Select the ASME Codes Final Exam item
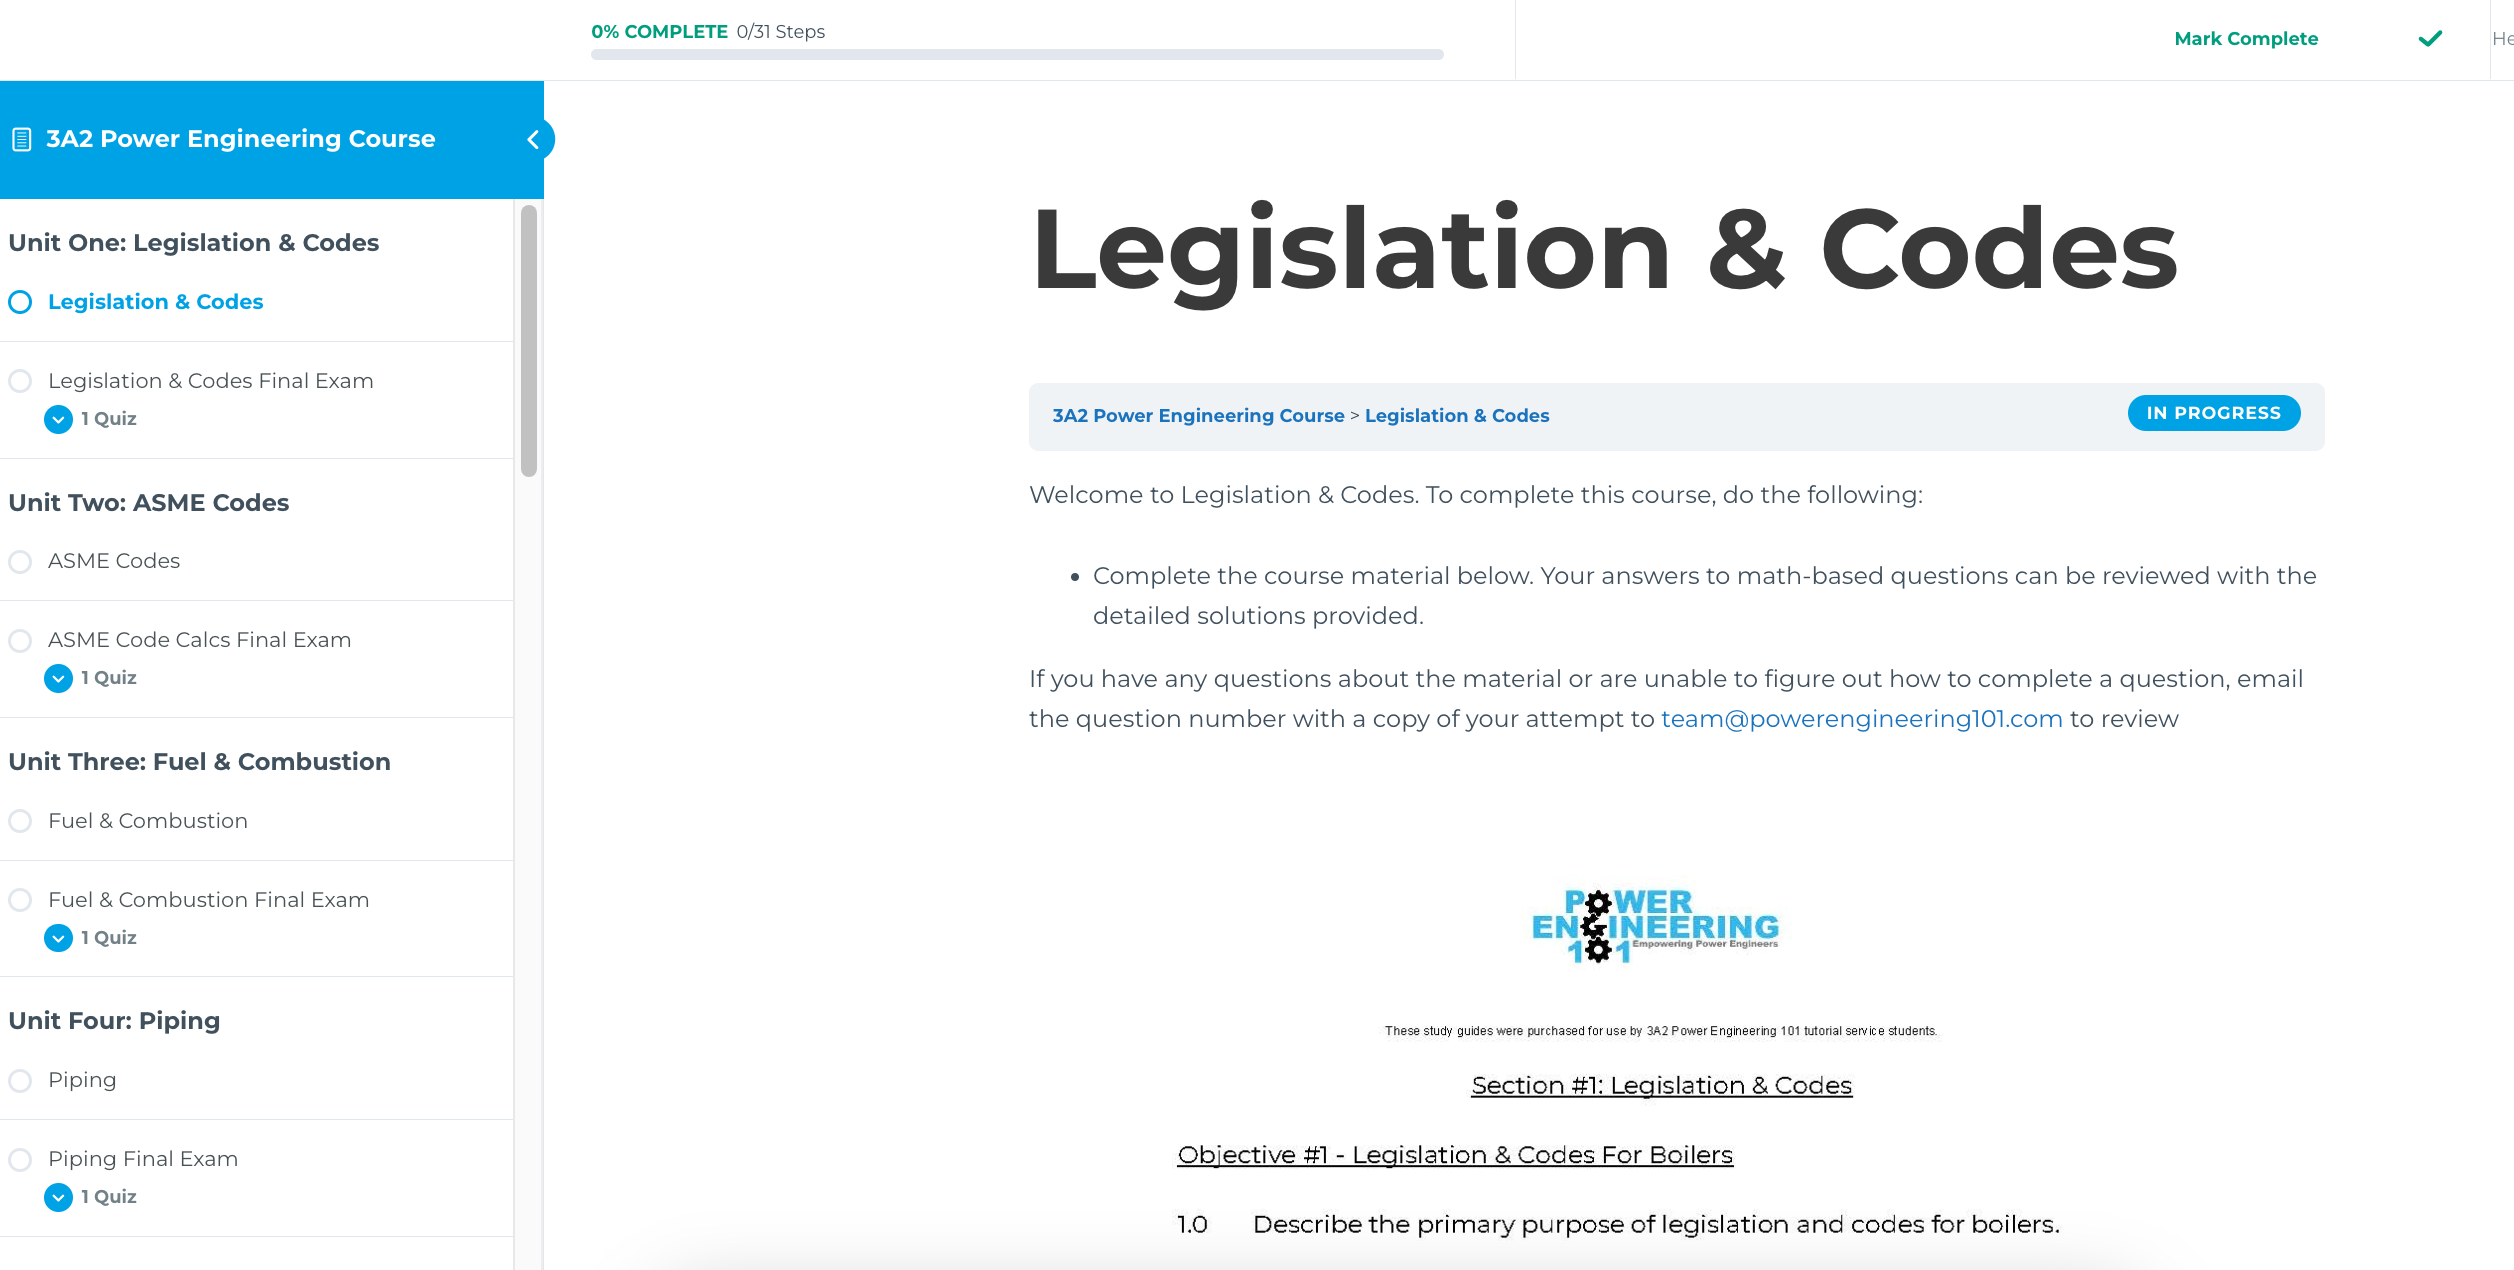This screenshot has height=1270, width=2514. coord(198,638)
